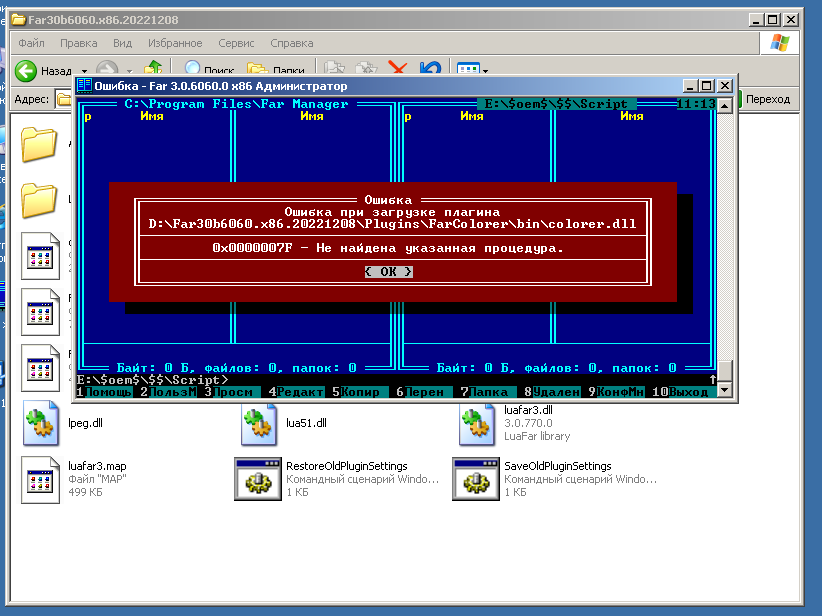The height and width of the screenshot is (616, 822).
Task: Open the Справка menu
Action: click(x=292, y=43)
